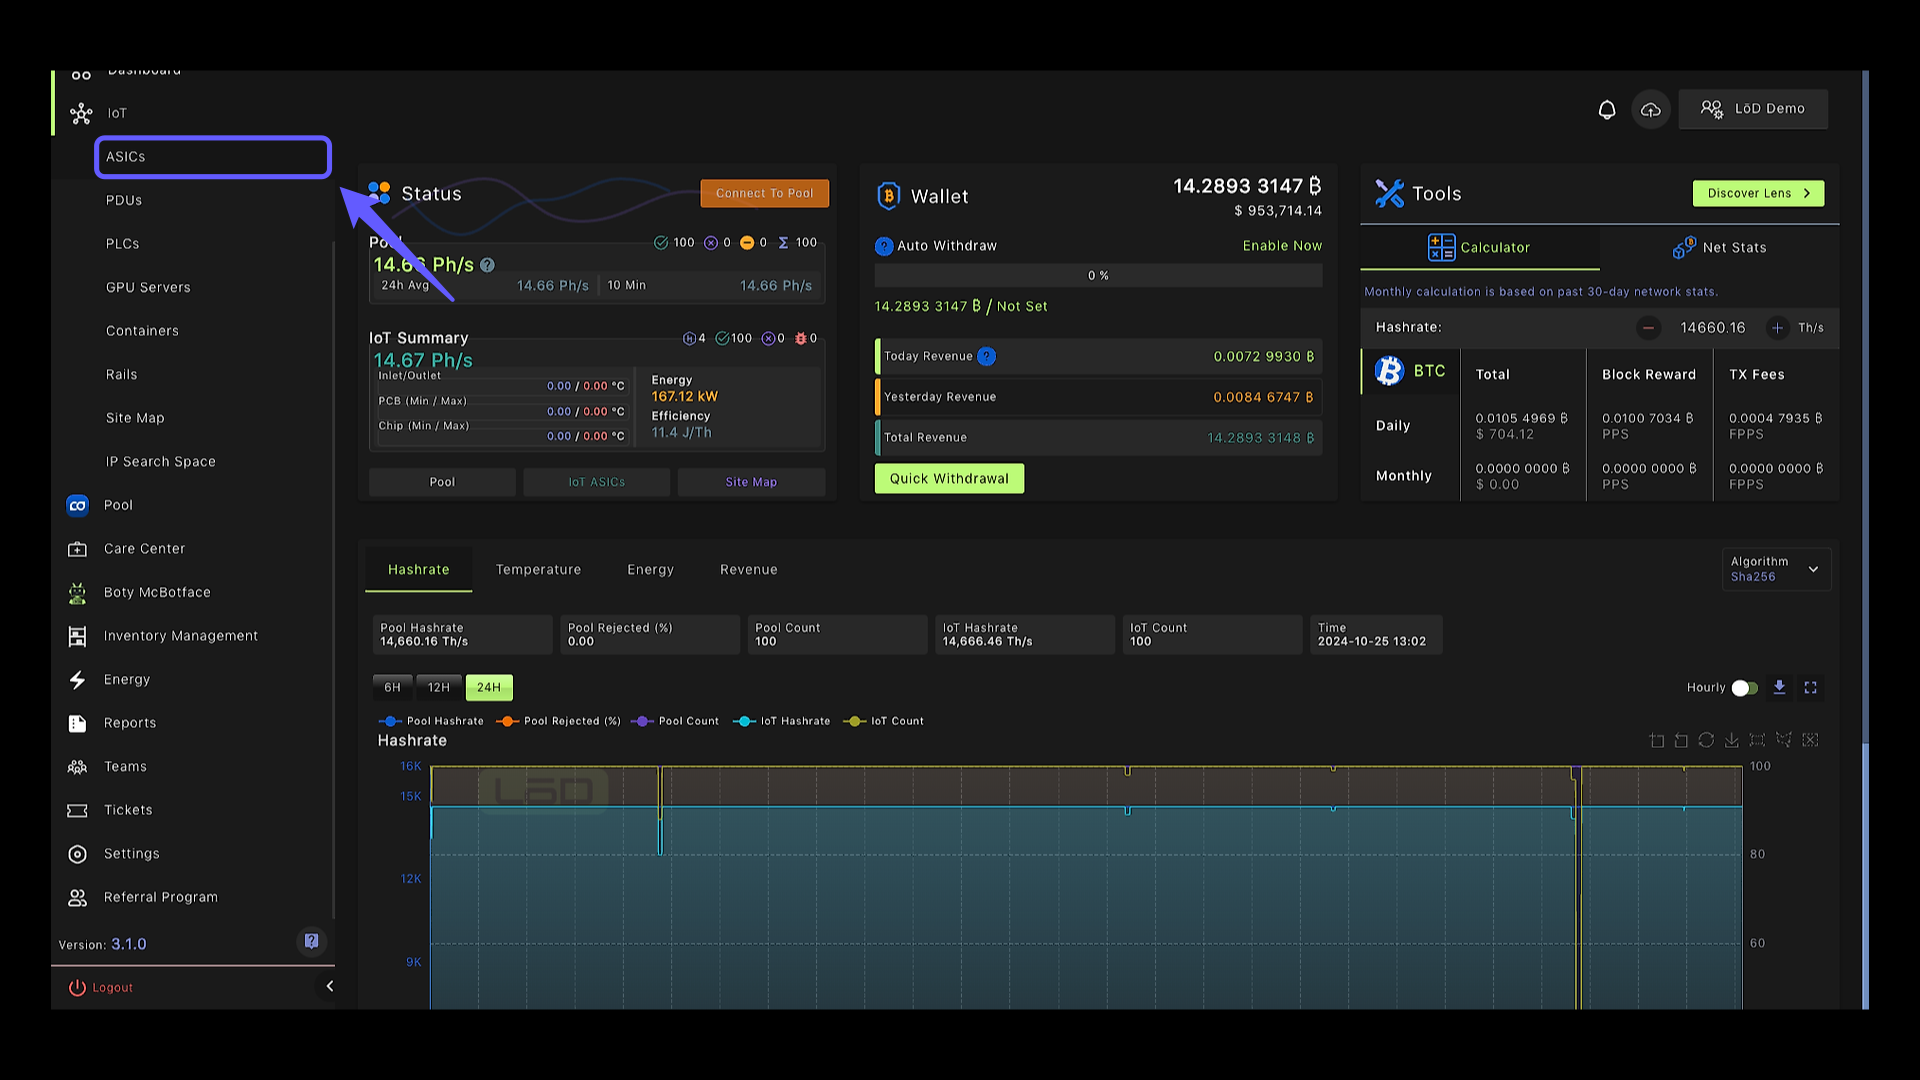This screenshot has height=1080, width=1920.
Task: Select the Hashrate chart tab
Action: 418,569
